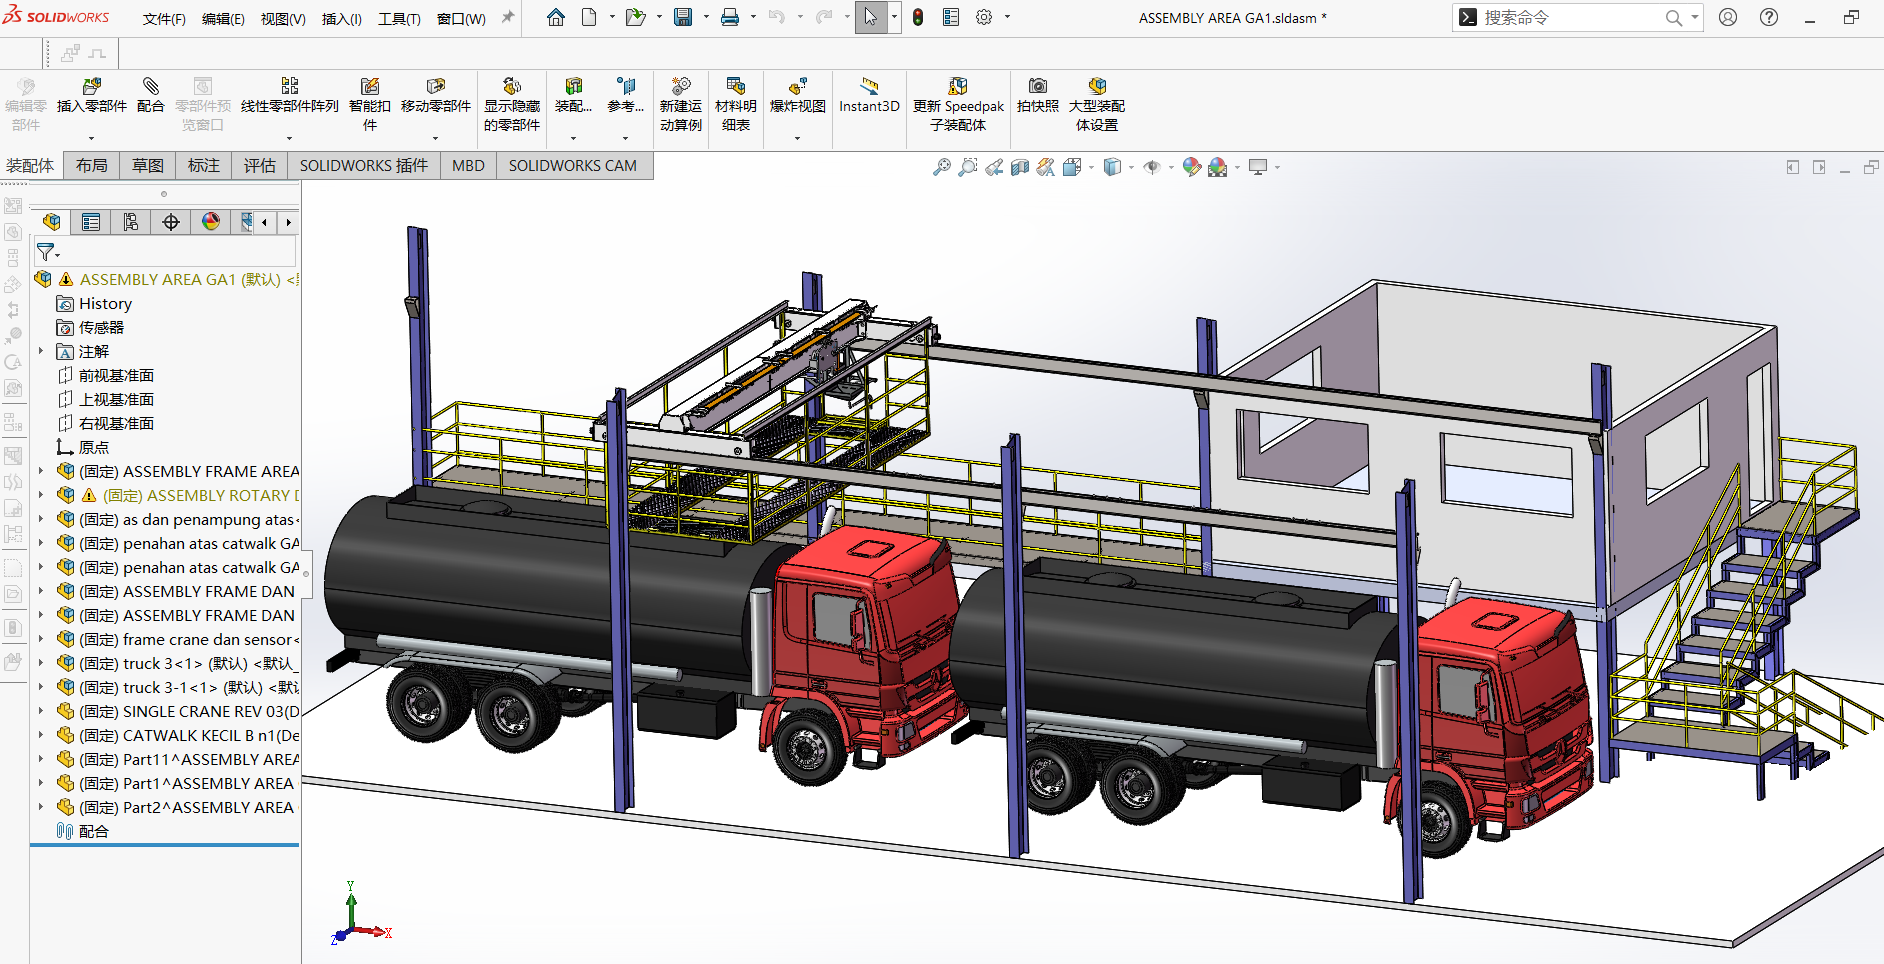Open the Edit Appearance color ball
The height and width of the screenshot is (964, 1884).
click(x=1191, y=167)
